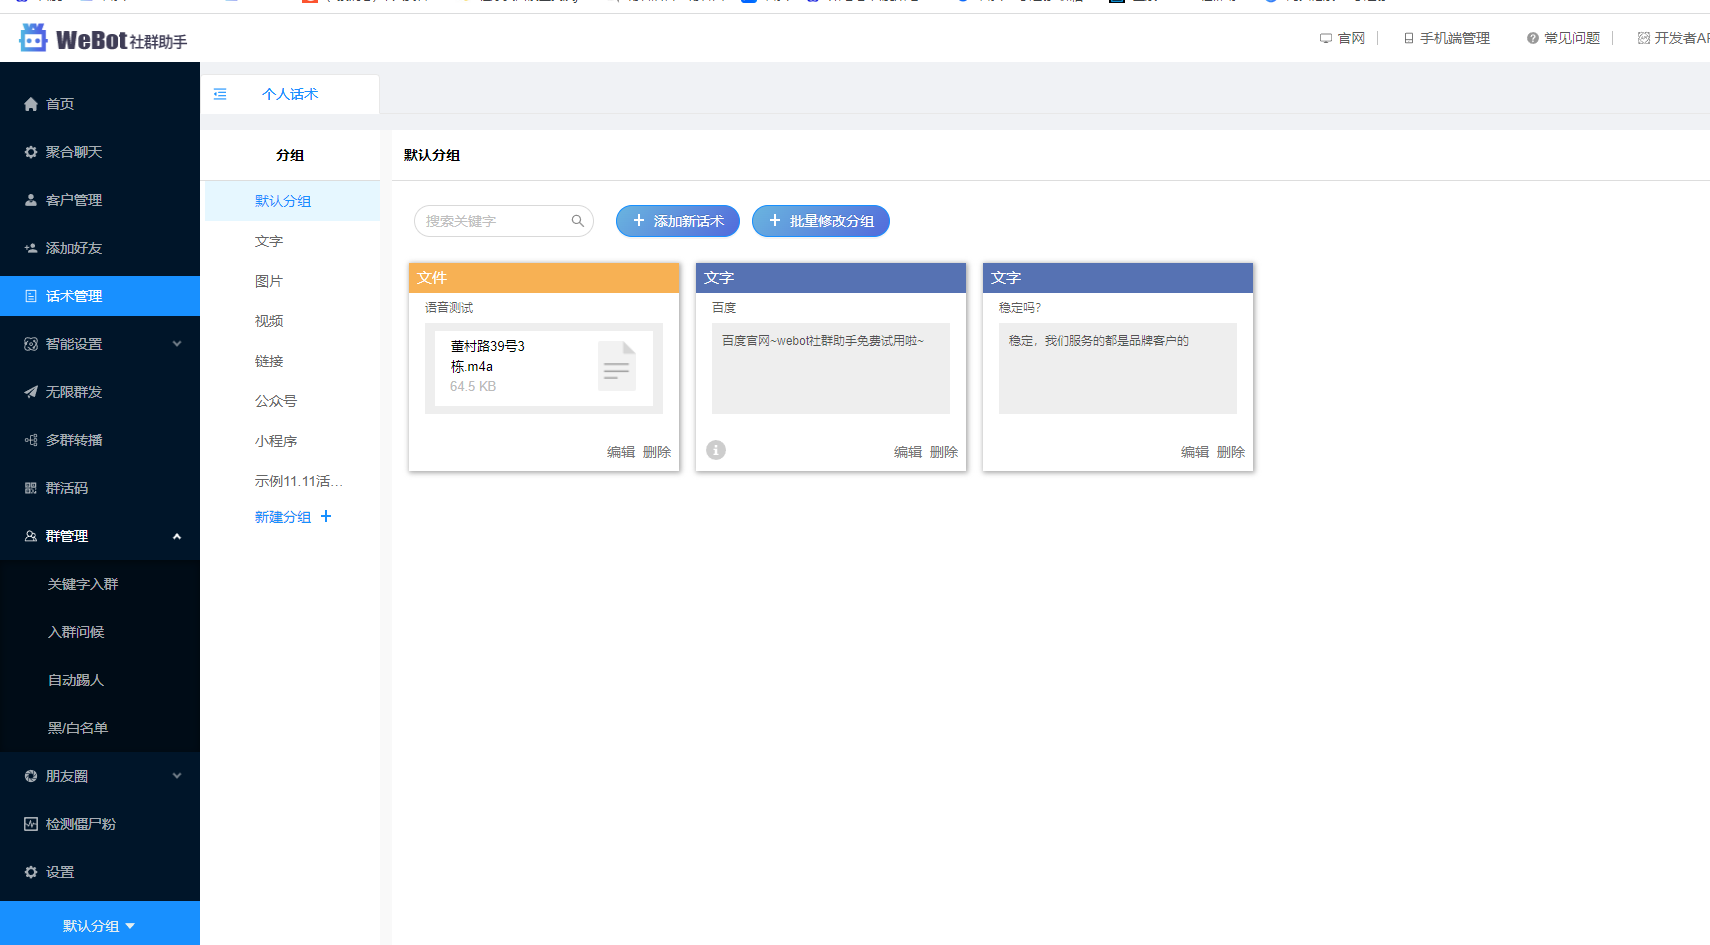Open the 聚合聊天 menu item
Screen dimensions: 1710x945
point(73,152)
